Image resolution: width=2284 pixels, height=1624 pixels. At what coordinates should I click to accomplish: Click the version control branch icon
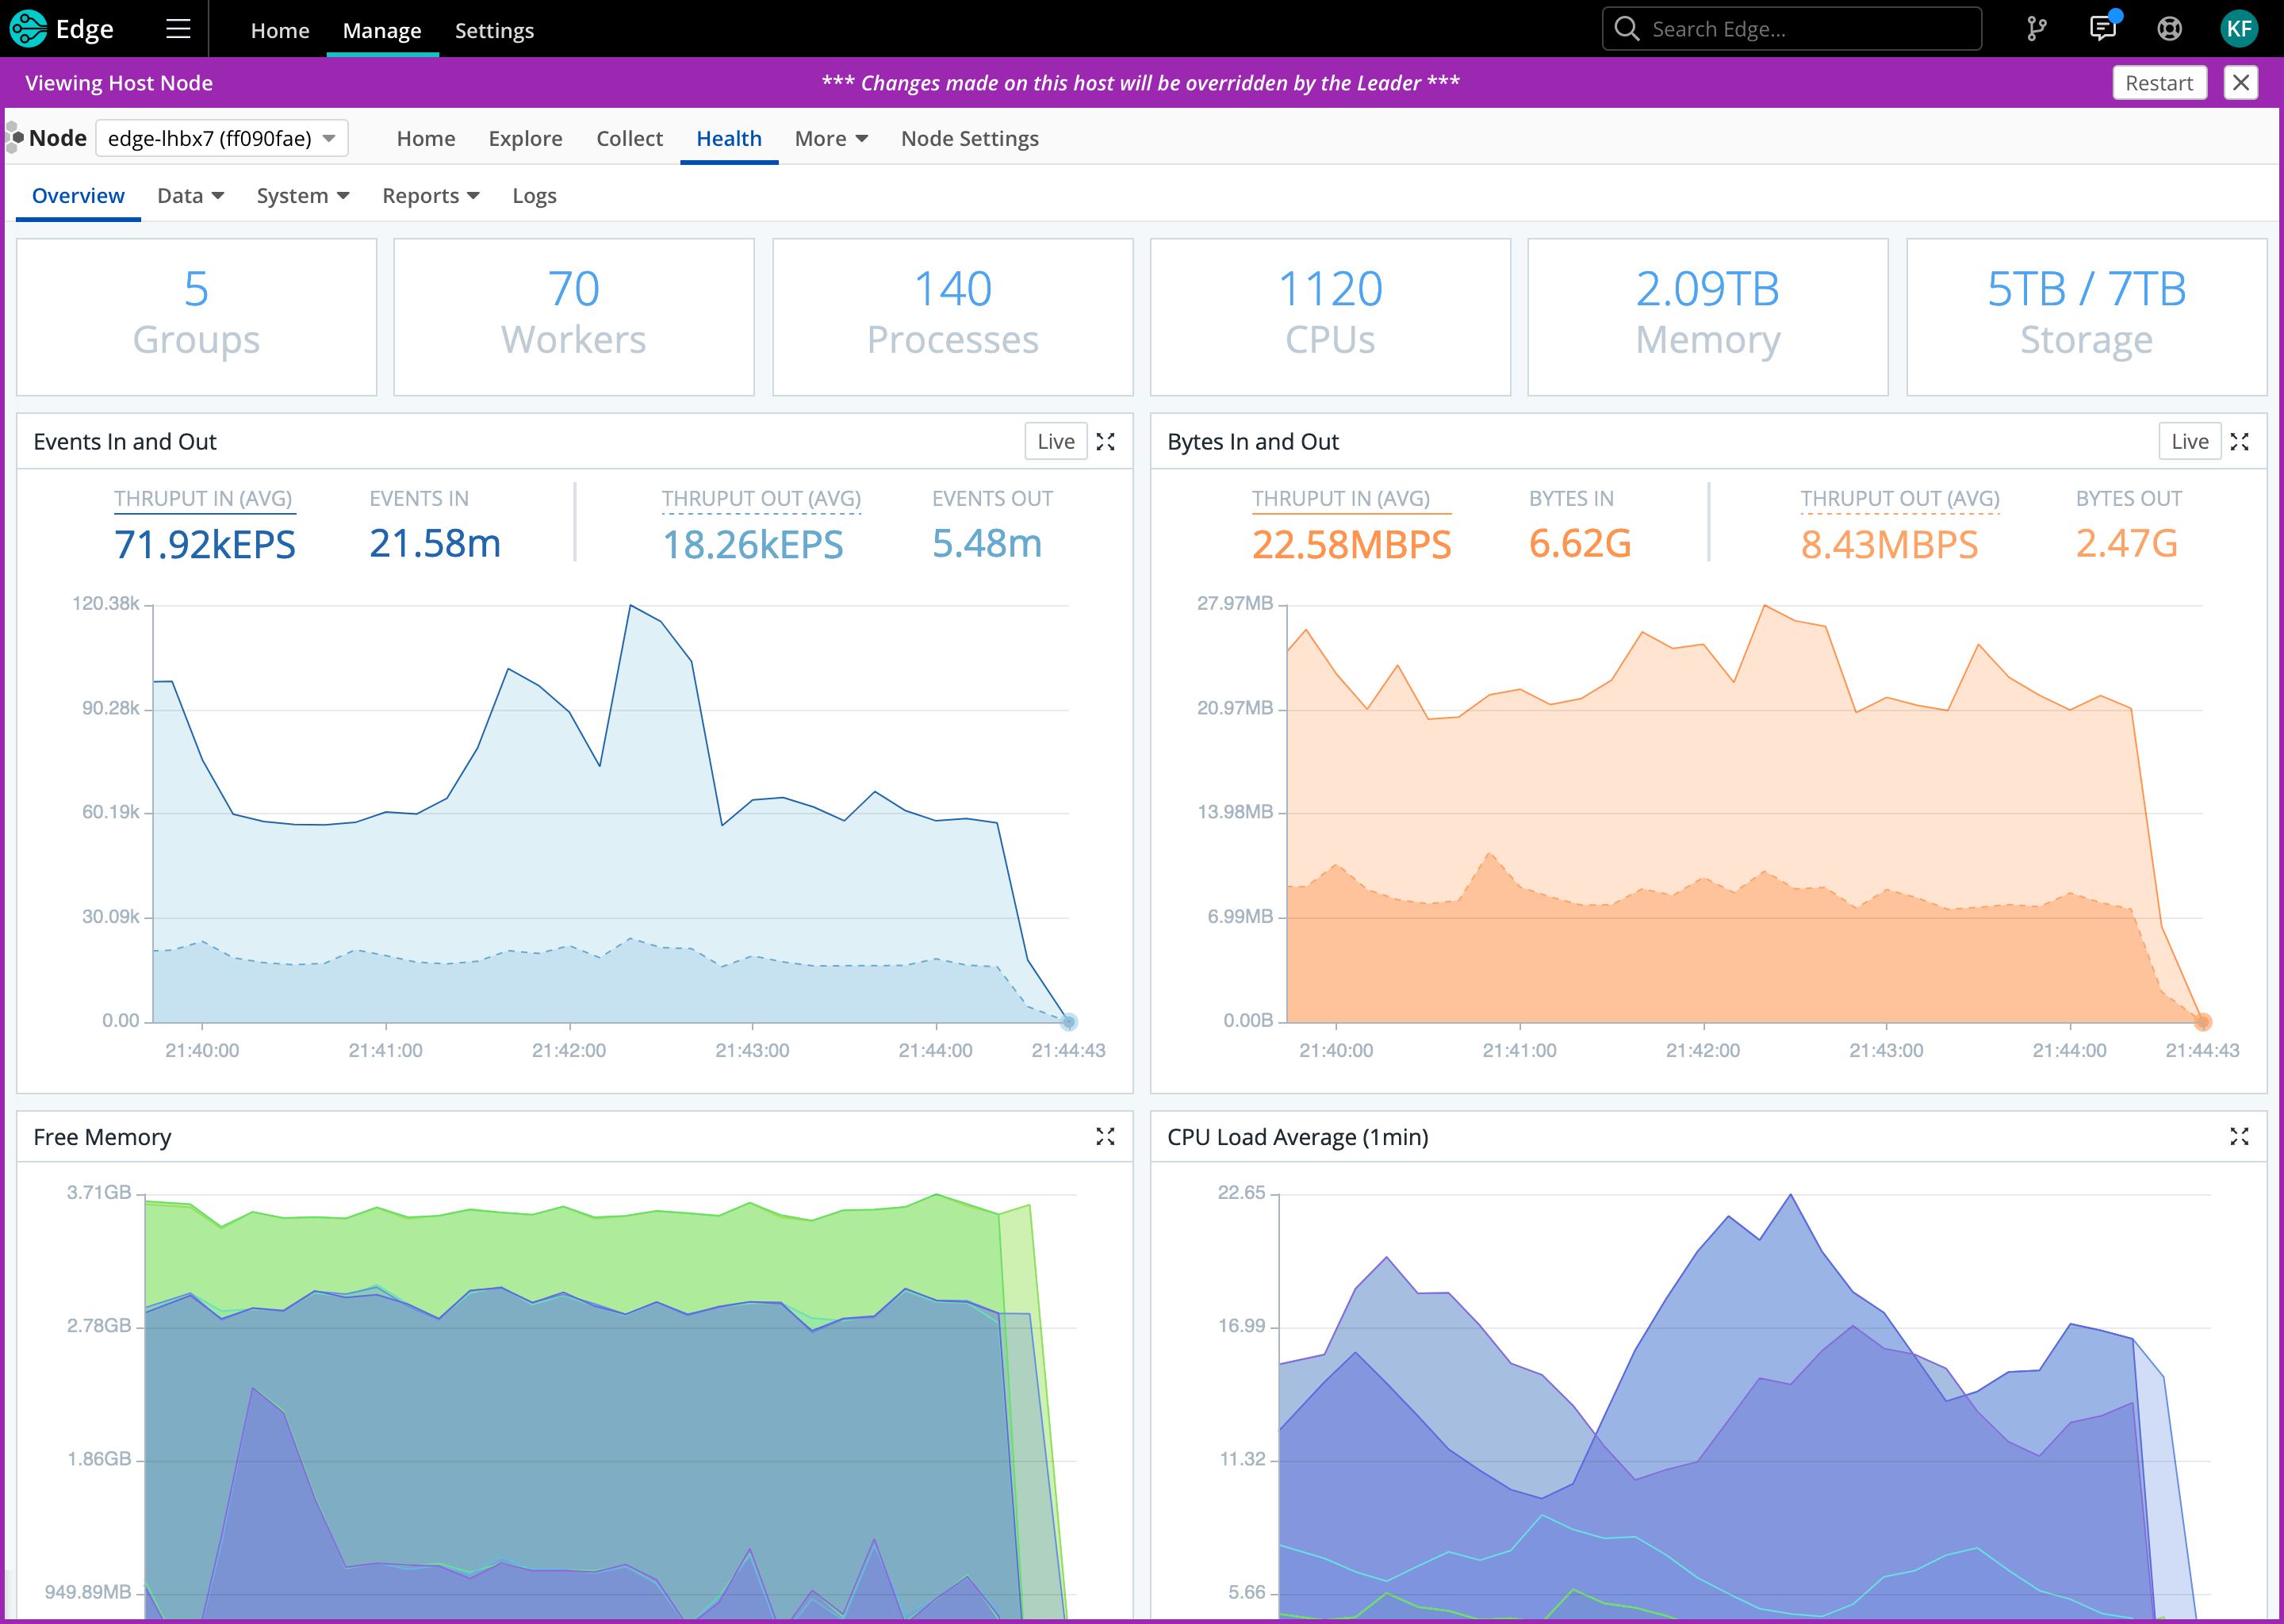tap(2036, 29)
